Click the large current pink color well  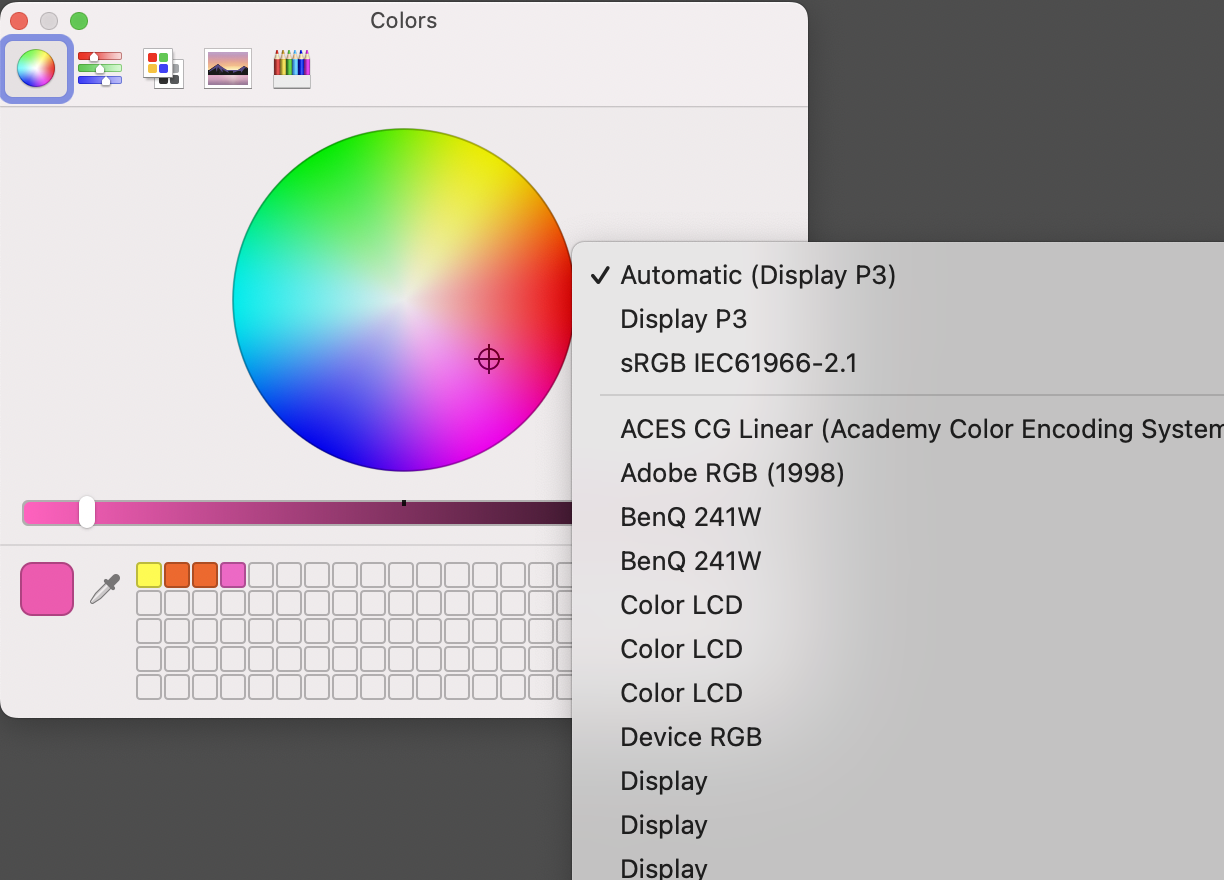pos(47,589)
